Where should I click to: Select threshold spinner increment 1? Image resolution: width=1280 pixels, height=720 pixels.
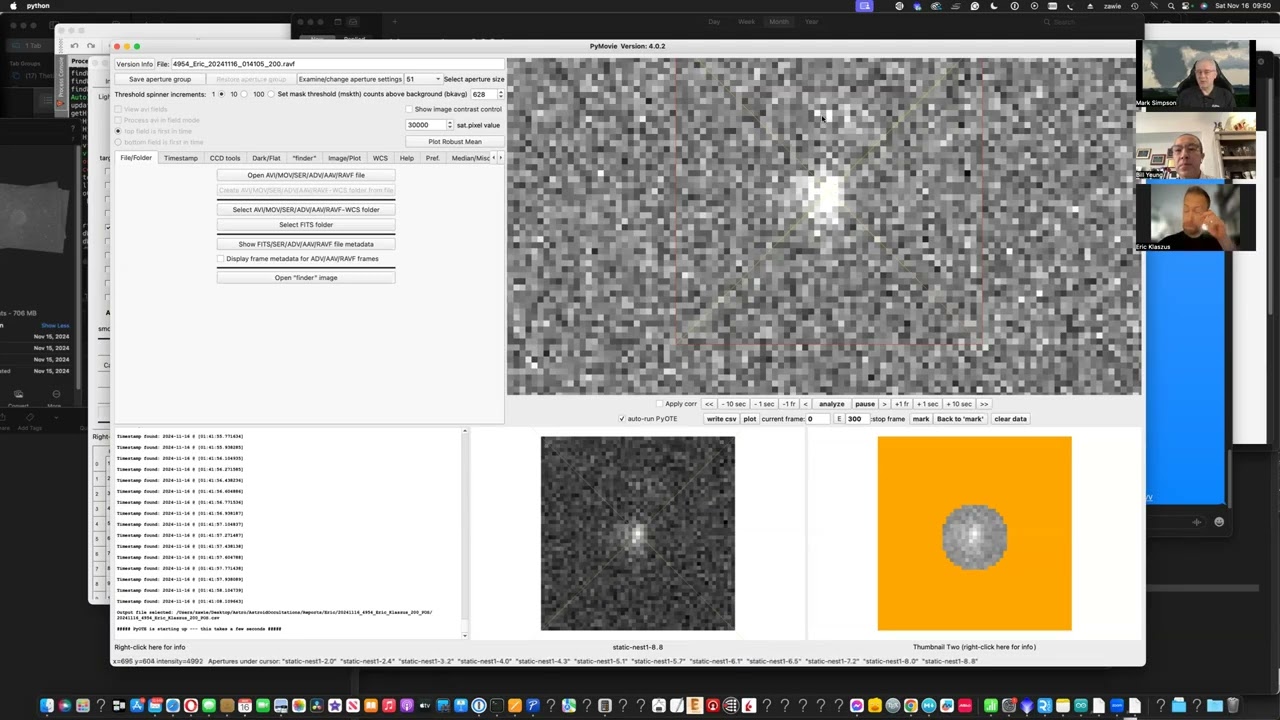pos(221,94)
